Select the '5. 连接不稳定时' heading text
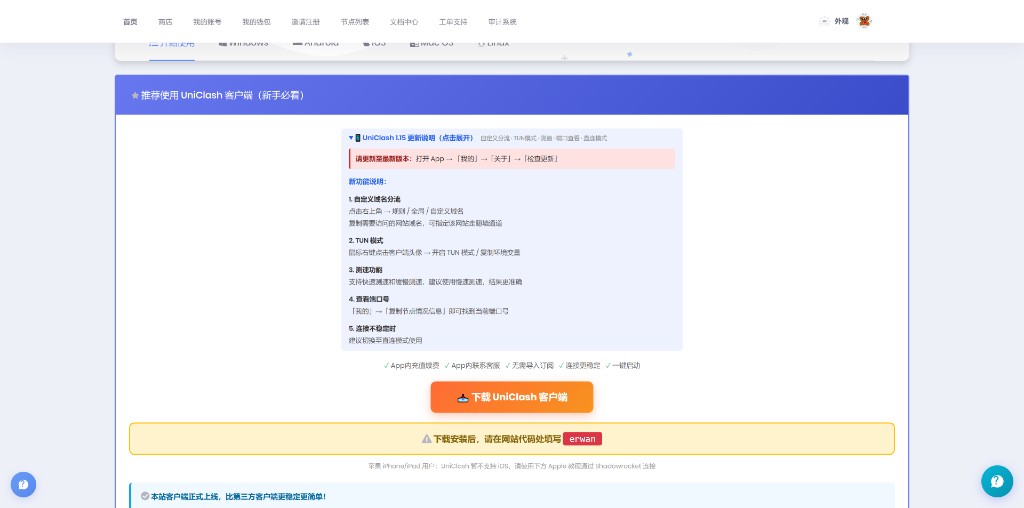The height and width of the screenshot is (508, 1024). (372, 328)
